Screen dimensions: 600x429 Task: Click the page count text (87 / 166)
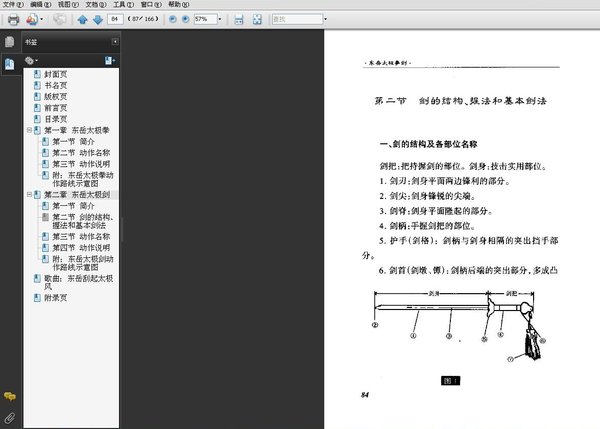pos(143,19)
